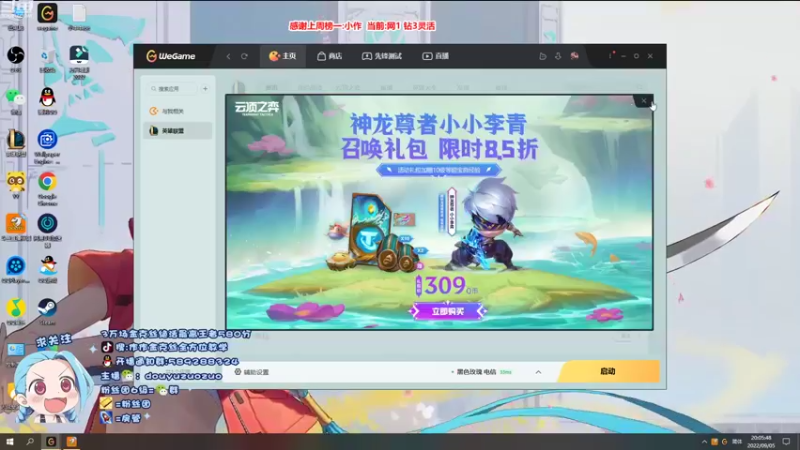Screen dimensions: 800x450
Task: Click the 搜索应用 search field
Action: coord(172,89)
